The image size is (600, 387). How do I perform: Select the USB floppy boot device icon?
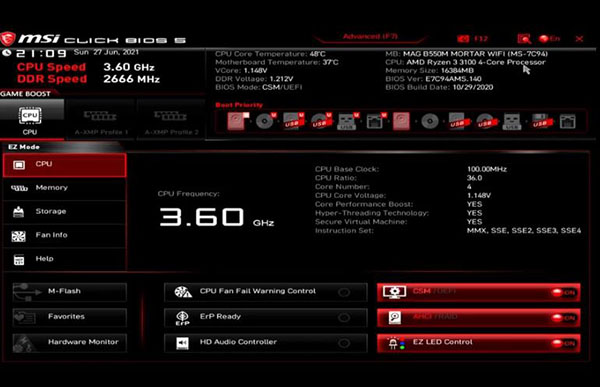pyautogui.click(x=541, y=121)
